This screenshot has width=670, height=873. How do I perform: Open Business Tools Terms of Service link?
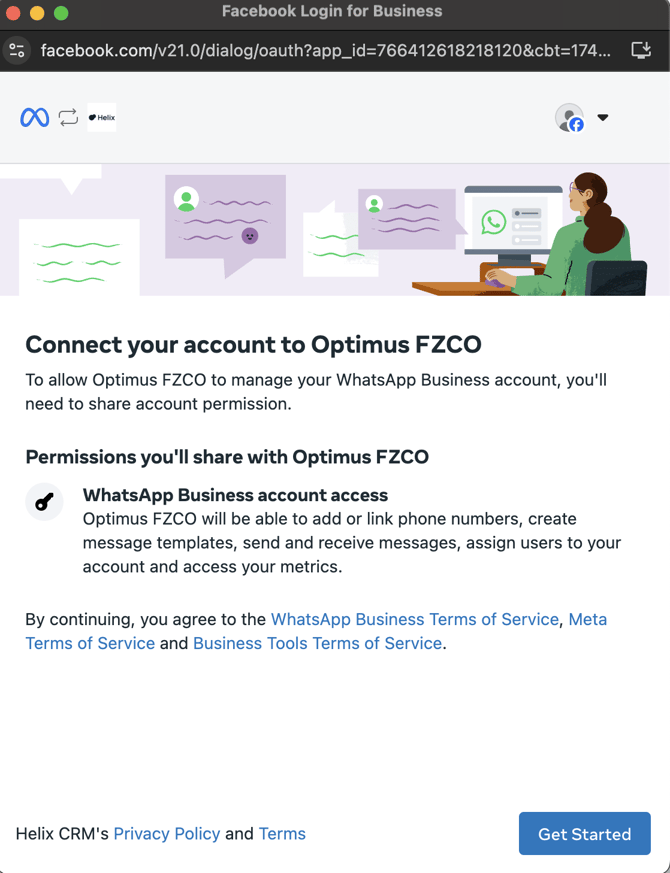click(x=317, y=644)
